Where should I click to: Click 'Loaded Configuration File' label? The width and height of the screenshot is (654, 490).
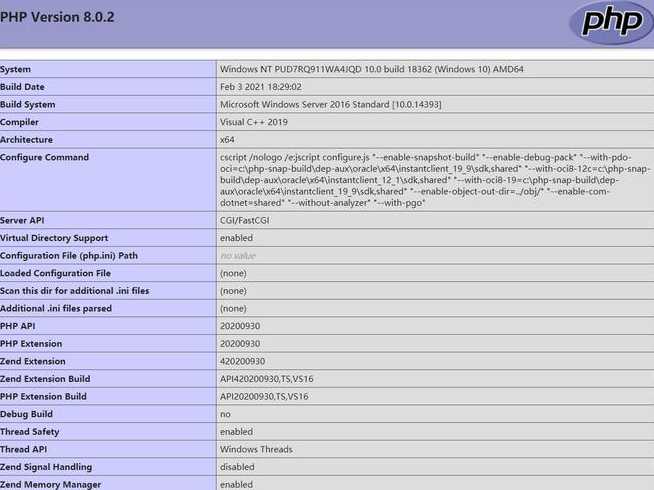coord(55,273)
